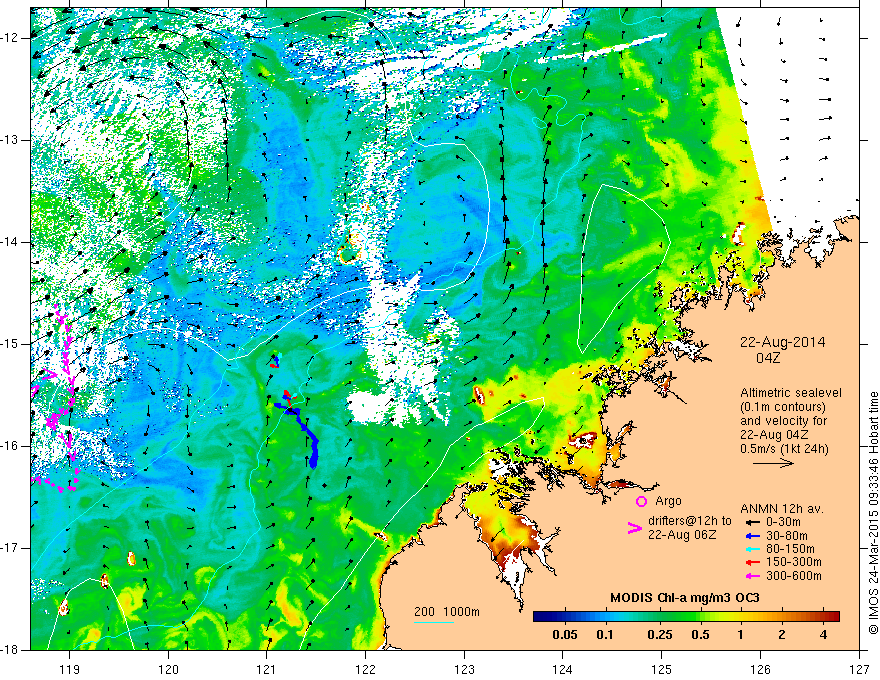Click the '0.5m/s (1kt 24h)' label
880x680 pixels.
pos(784,448)
